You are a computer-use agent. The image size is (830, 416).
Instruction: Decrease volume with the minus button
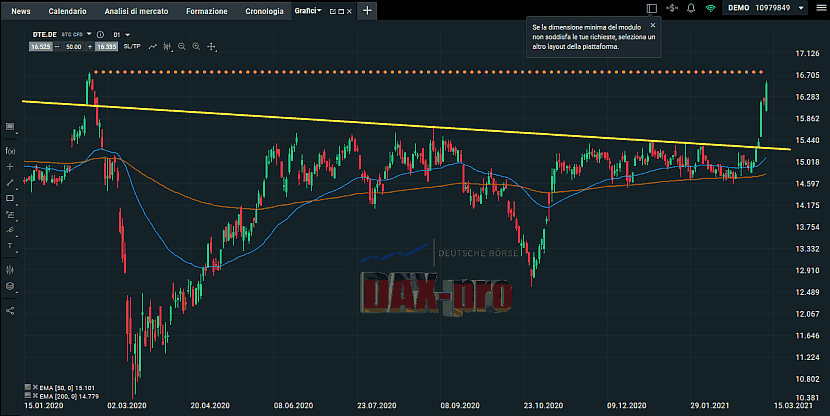(x=57, y=47)
